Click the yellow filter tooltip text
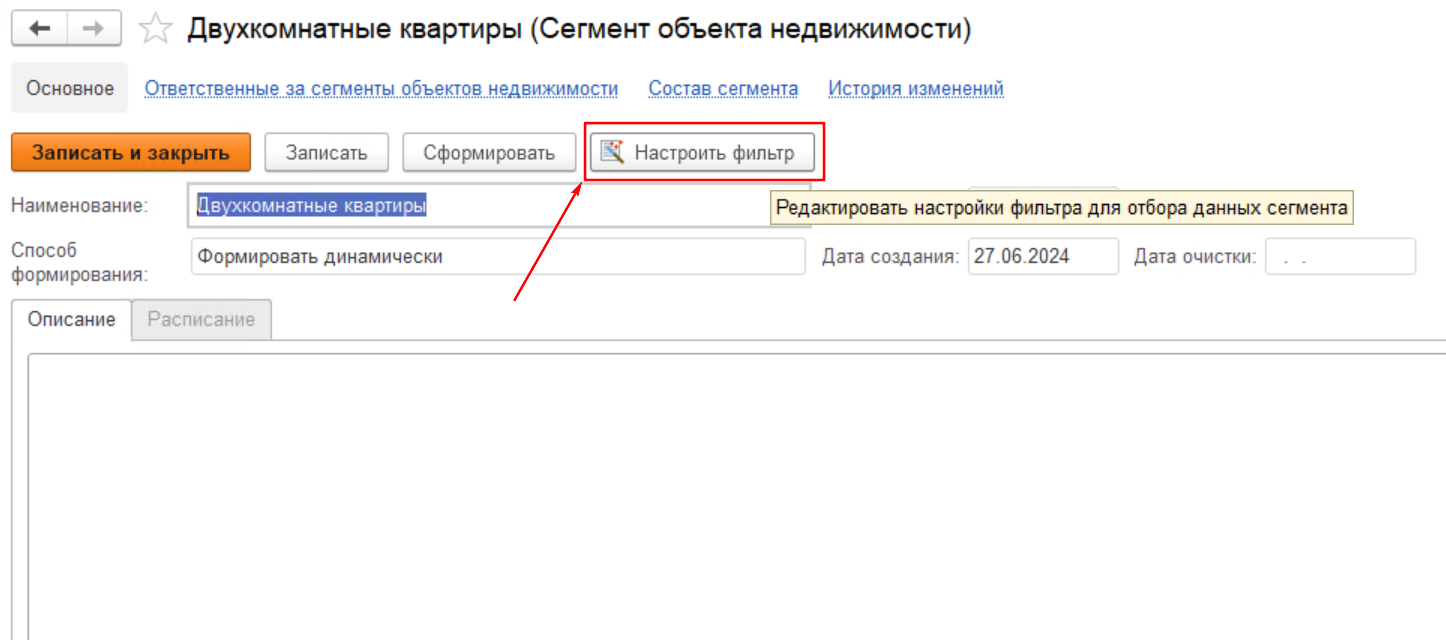Screen dimensions: 1446x640 click(x=1061, y=208)
